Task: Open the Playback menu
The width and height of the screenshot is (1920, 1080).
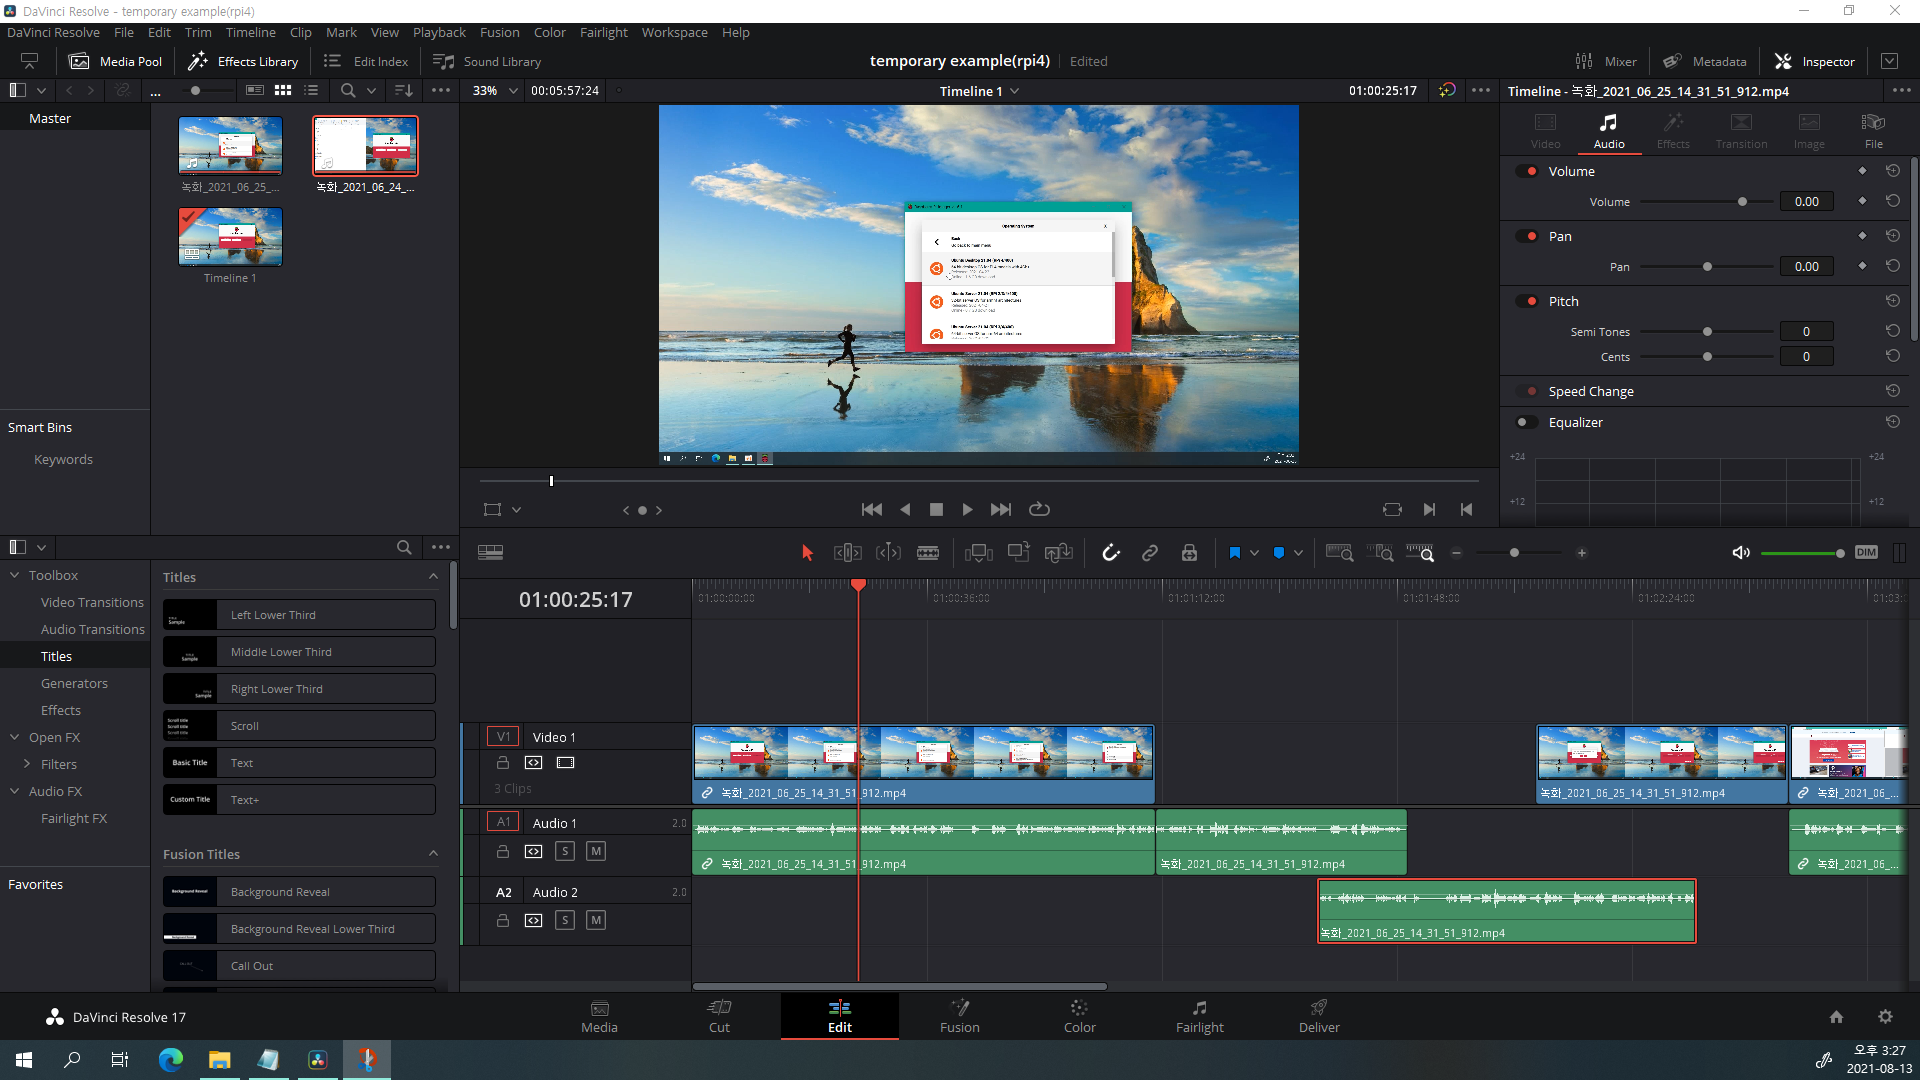Action: (x=439, y=32)
